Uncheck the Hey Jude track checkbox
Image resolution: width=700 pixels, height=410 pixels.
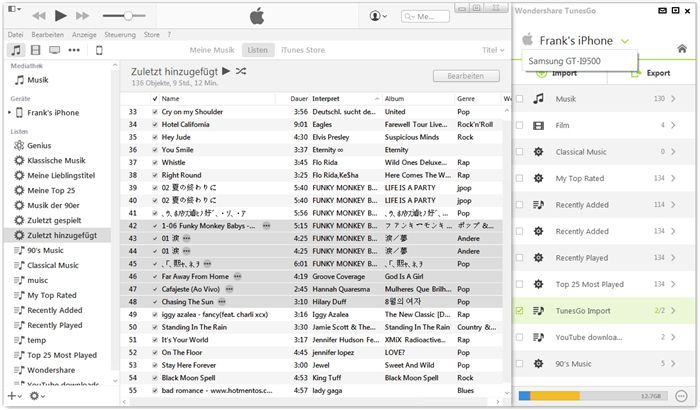coord(155,137)
